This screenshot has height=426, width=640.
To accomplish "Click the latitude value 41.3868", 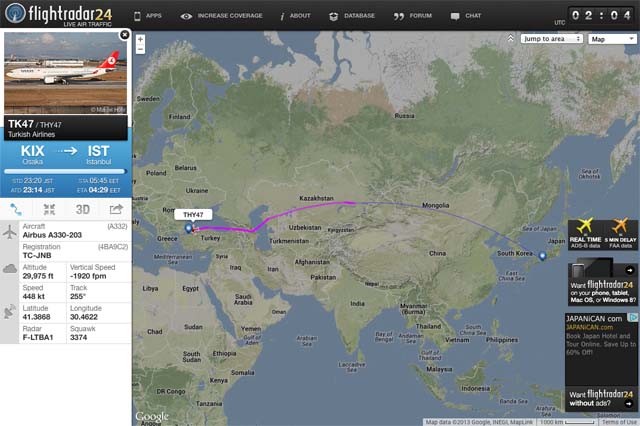I will point(36,317).
